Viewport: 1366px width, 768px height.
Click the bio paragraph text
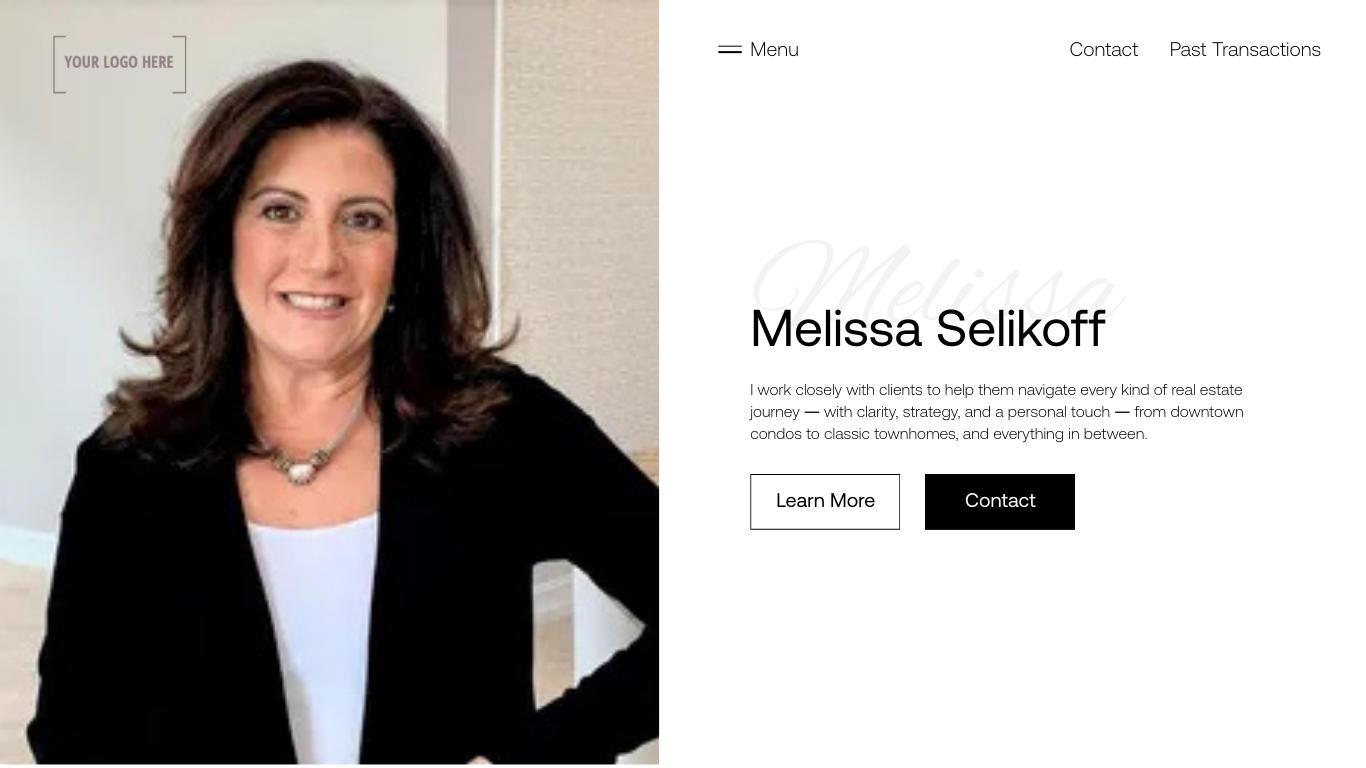(997, 411)
